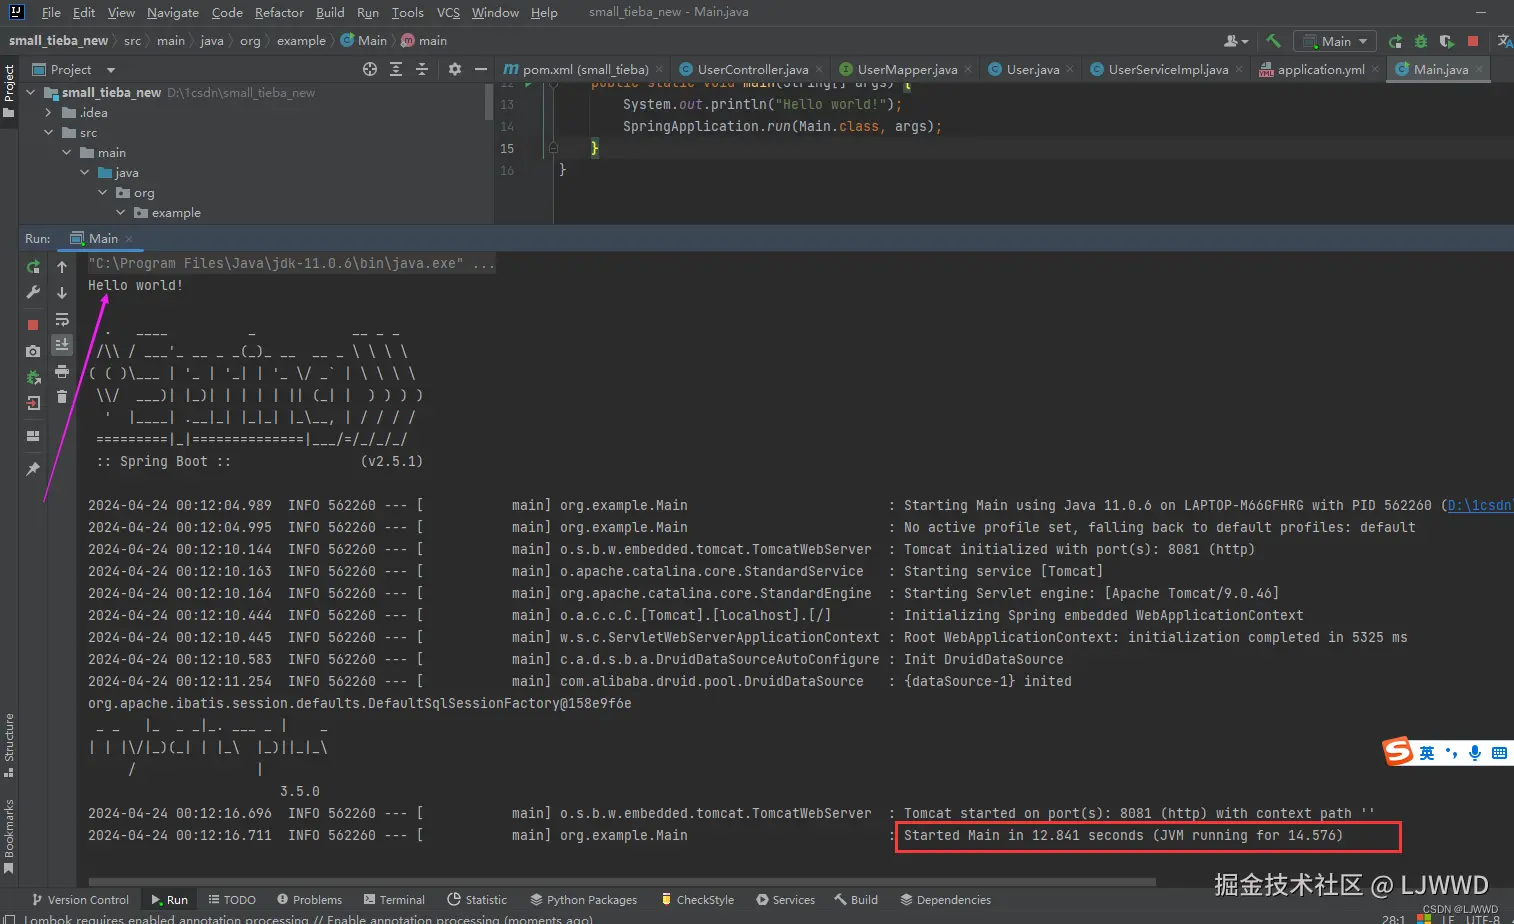This screenshot has height=924, width=1514.
Task: Stop the running process in Run panel
Action: [x=33, y=325]
